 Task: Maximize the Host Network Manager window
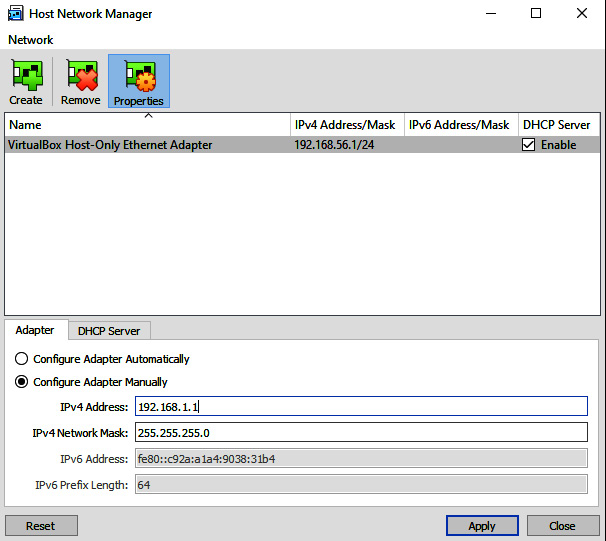(x=536, y=14)
